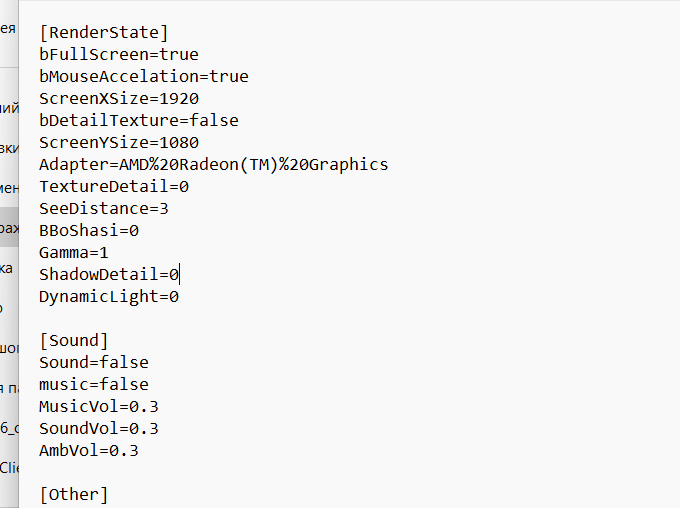Image resolution: width=680 pixels, height=508 pixels.
Task: Place cursor on bFullScreen=true line
Action: click(x=119, y=55)
